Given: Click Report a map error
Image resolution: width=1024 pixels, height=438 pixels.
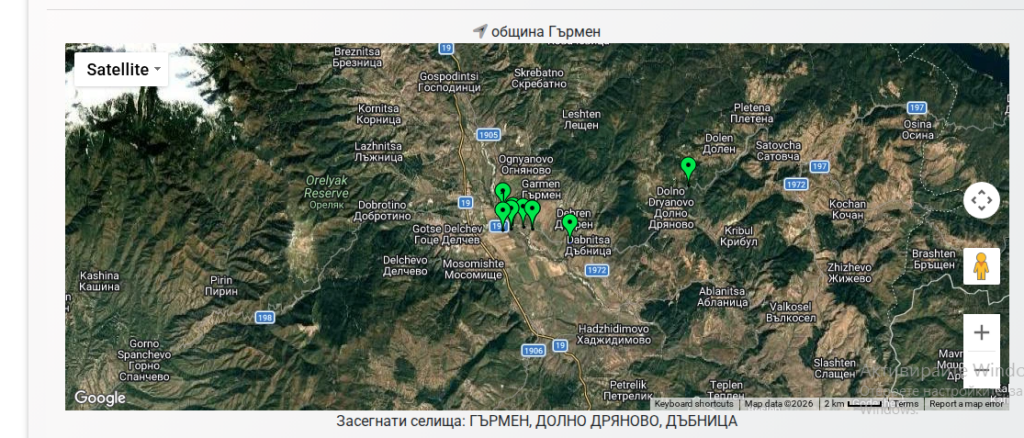Looking at the screenshot, I should click(967, 404).
